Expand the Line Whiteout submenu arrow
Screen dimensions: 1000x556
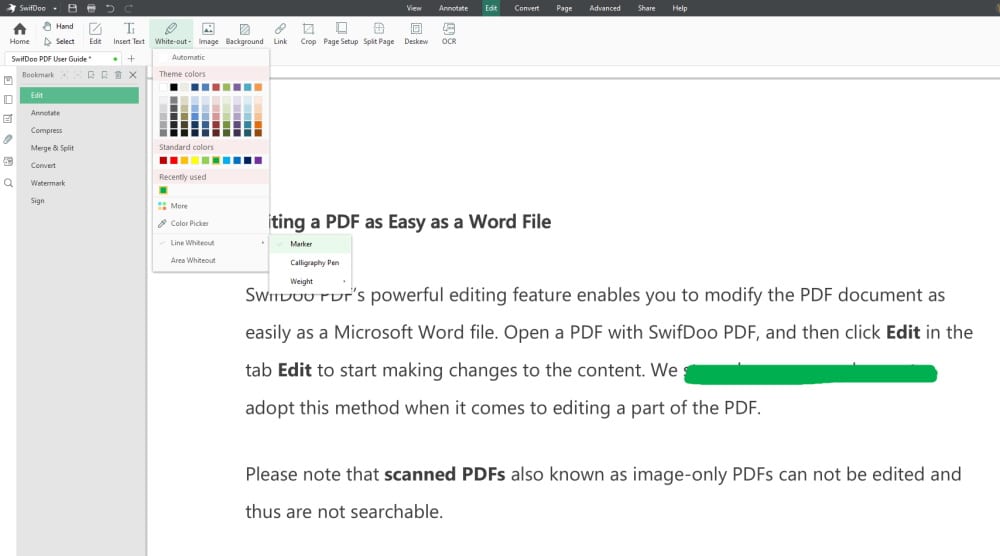(x=262, y=243)
